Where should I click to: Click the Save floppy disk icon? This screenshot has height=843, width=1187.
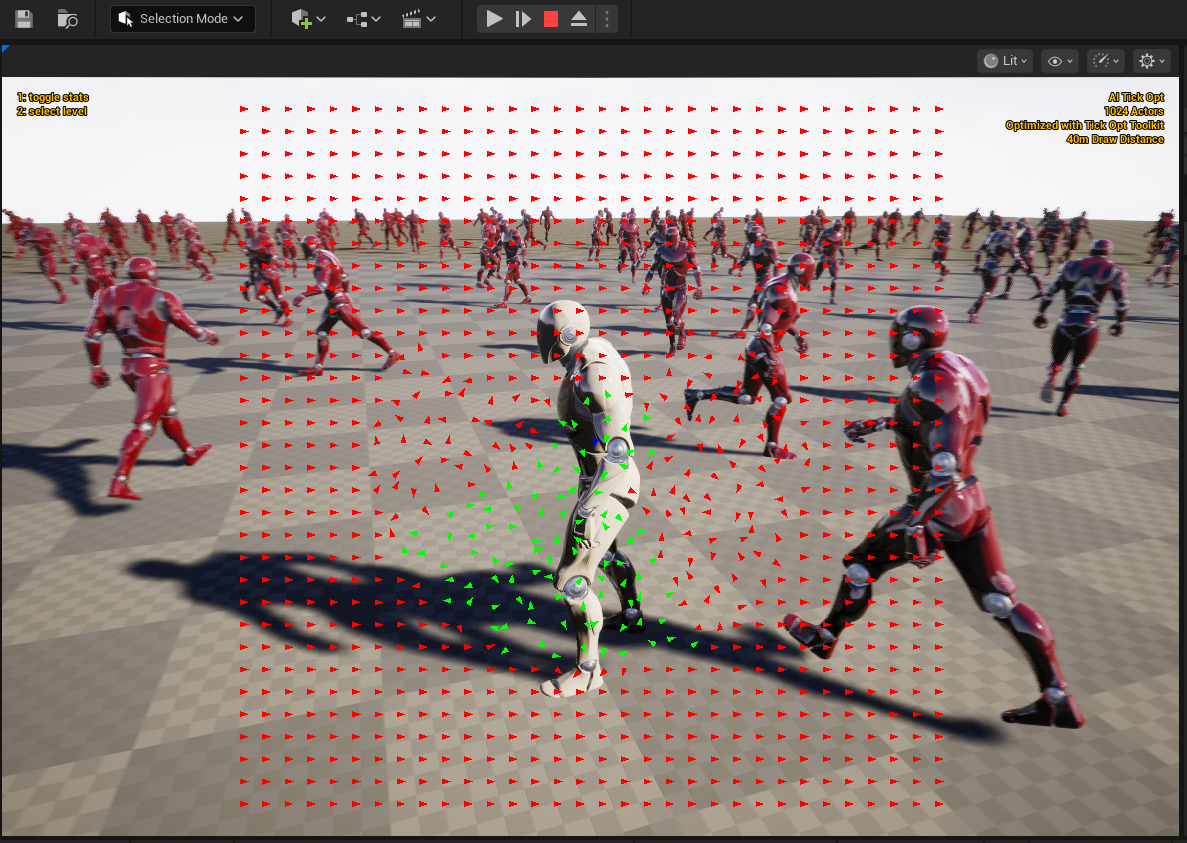24,19
